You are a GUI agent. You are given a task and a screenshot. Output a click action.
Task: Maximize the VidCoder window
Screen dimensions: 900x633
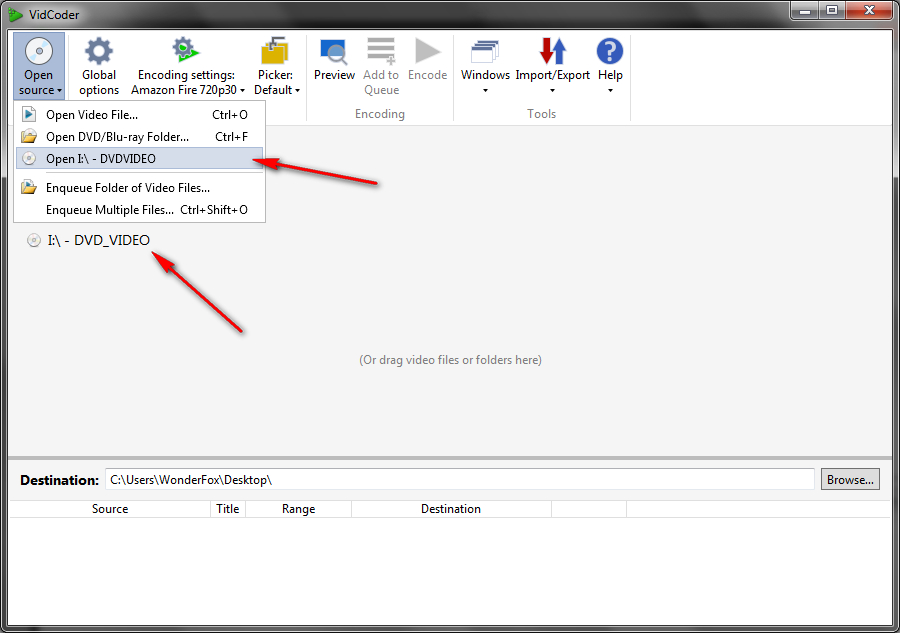(x=831, y=10)
